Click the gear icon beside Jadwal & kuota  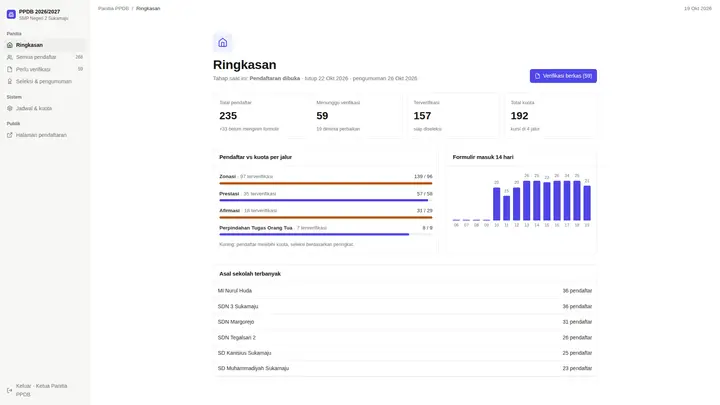point(10,108)
